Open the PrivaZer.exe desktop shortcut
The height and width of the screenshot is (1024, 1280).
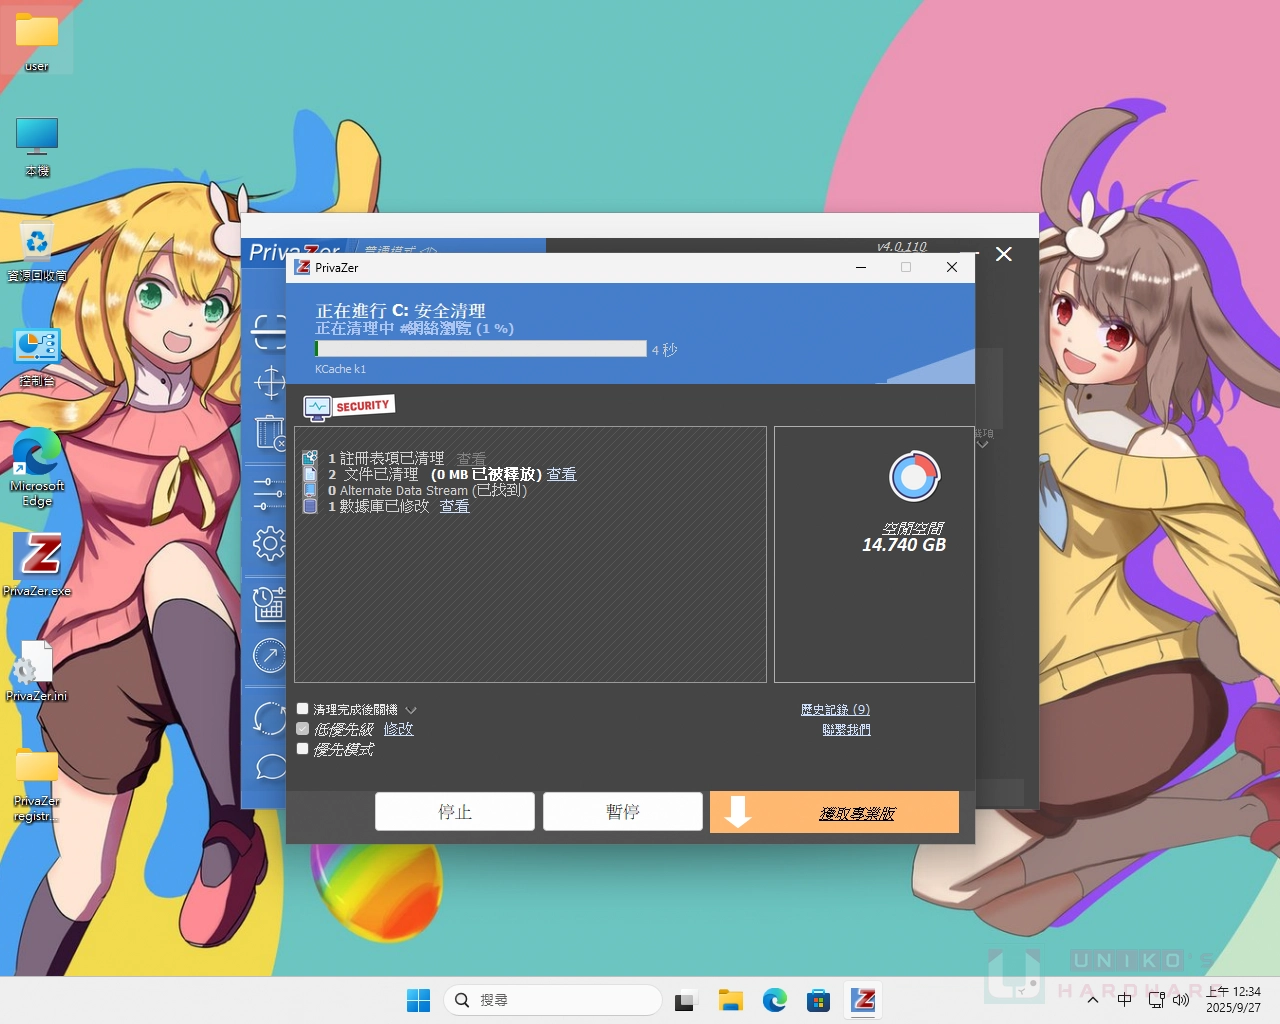(x=37, y=565)
